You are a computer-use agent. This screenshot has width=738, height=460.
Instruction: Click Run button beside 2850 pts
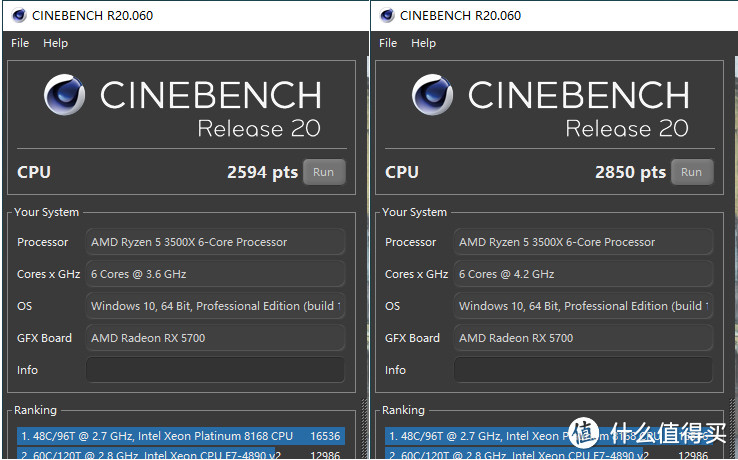692,172
